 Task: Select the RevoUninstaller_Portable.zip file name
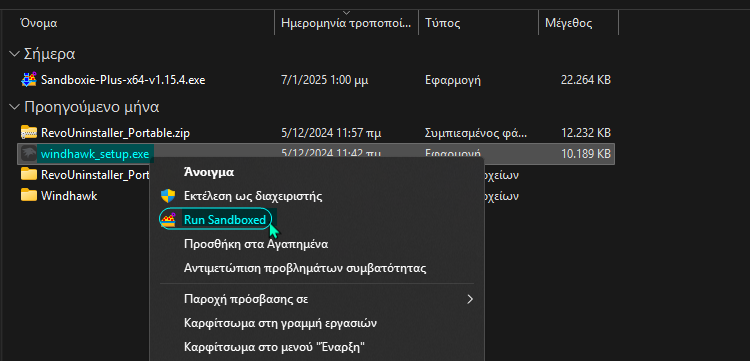pos(115,133)
